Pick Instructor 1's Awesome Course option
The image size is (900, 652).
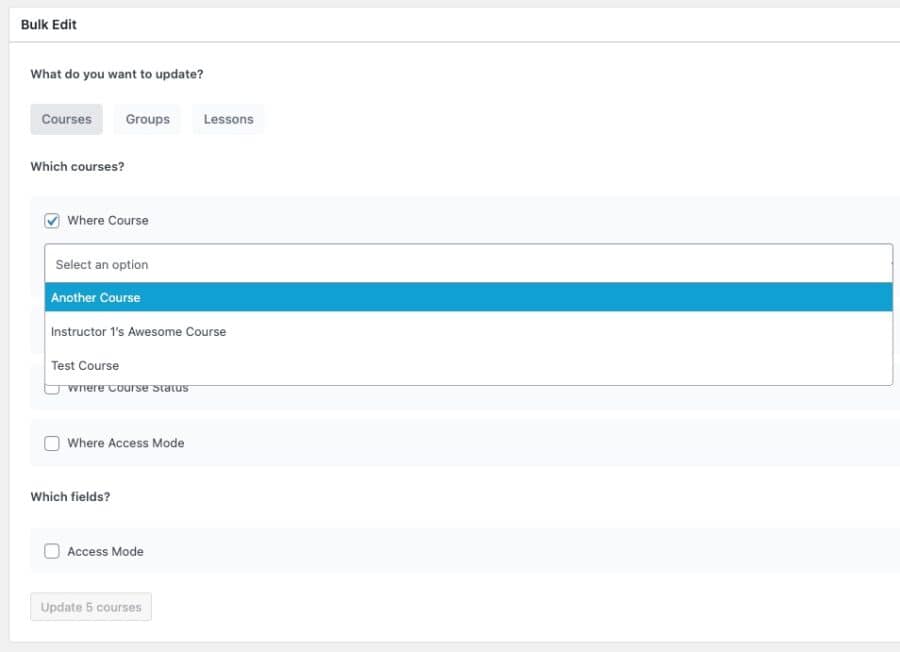(468, 332)
